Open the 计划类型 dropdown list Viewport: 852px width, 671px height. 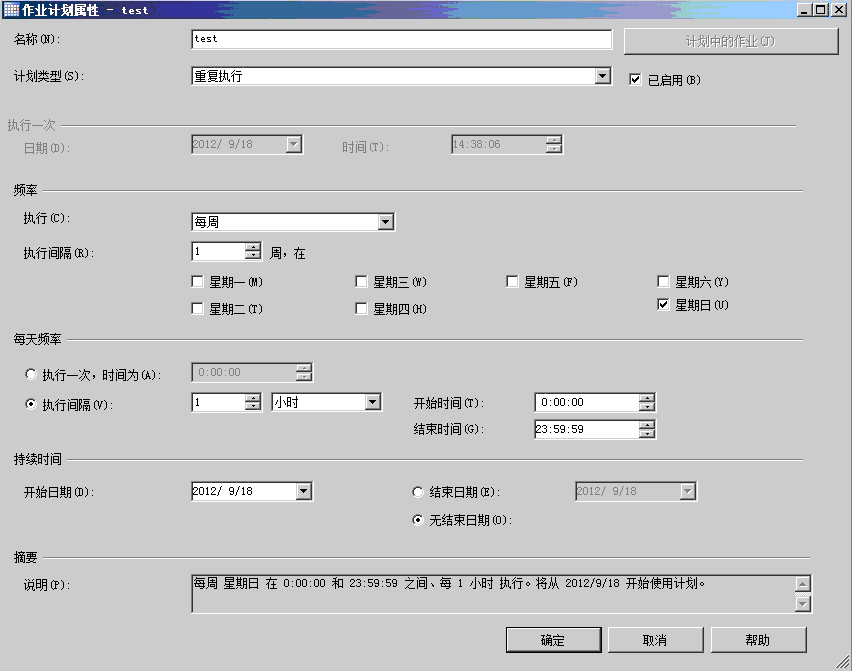coord(602,76)
